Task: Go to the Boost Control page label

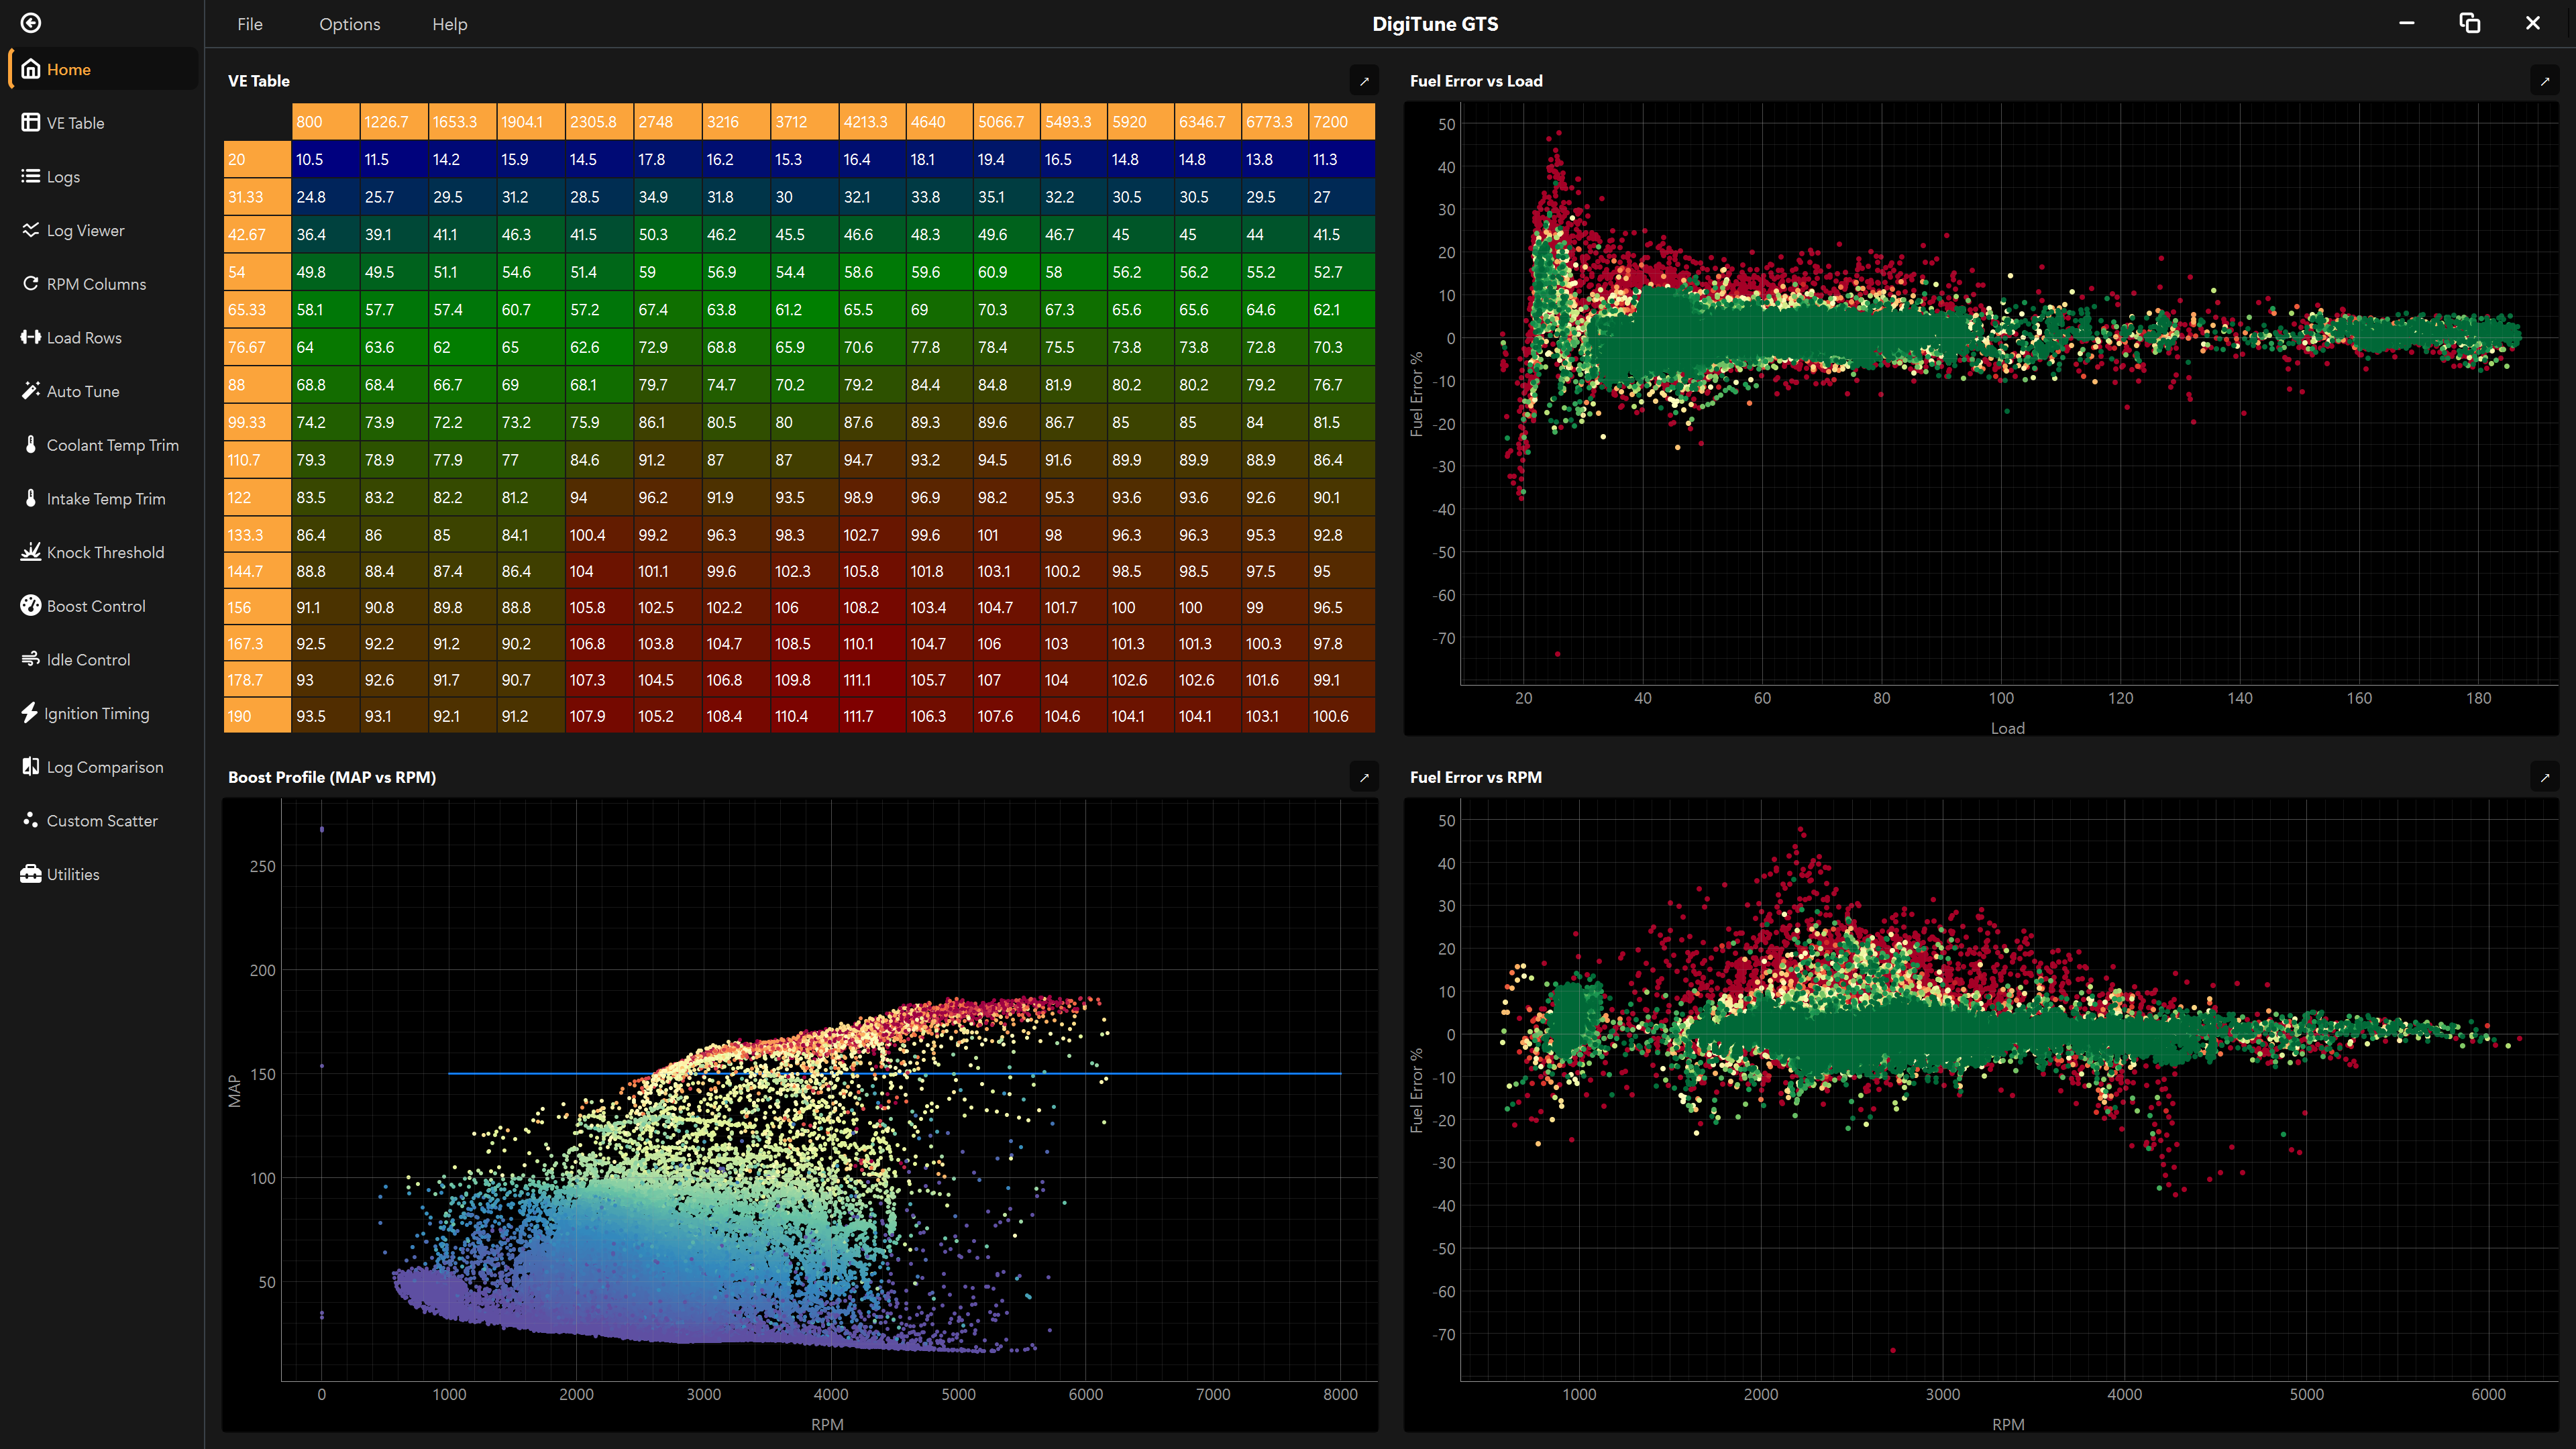Action: coord(96,606)
